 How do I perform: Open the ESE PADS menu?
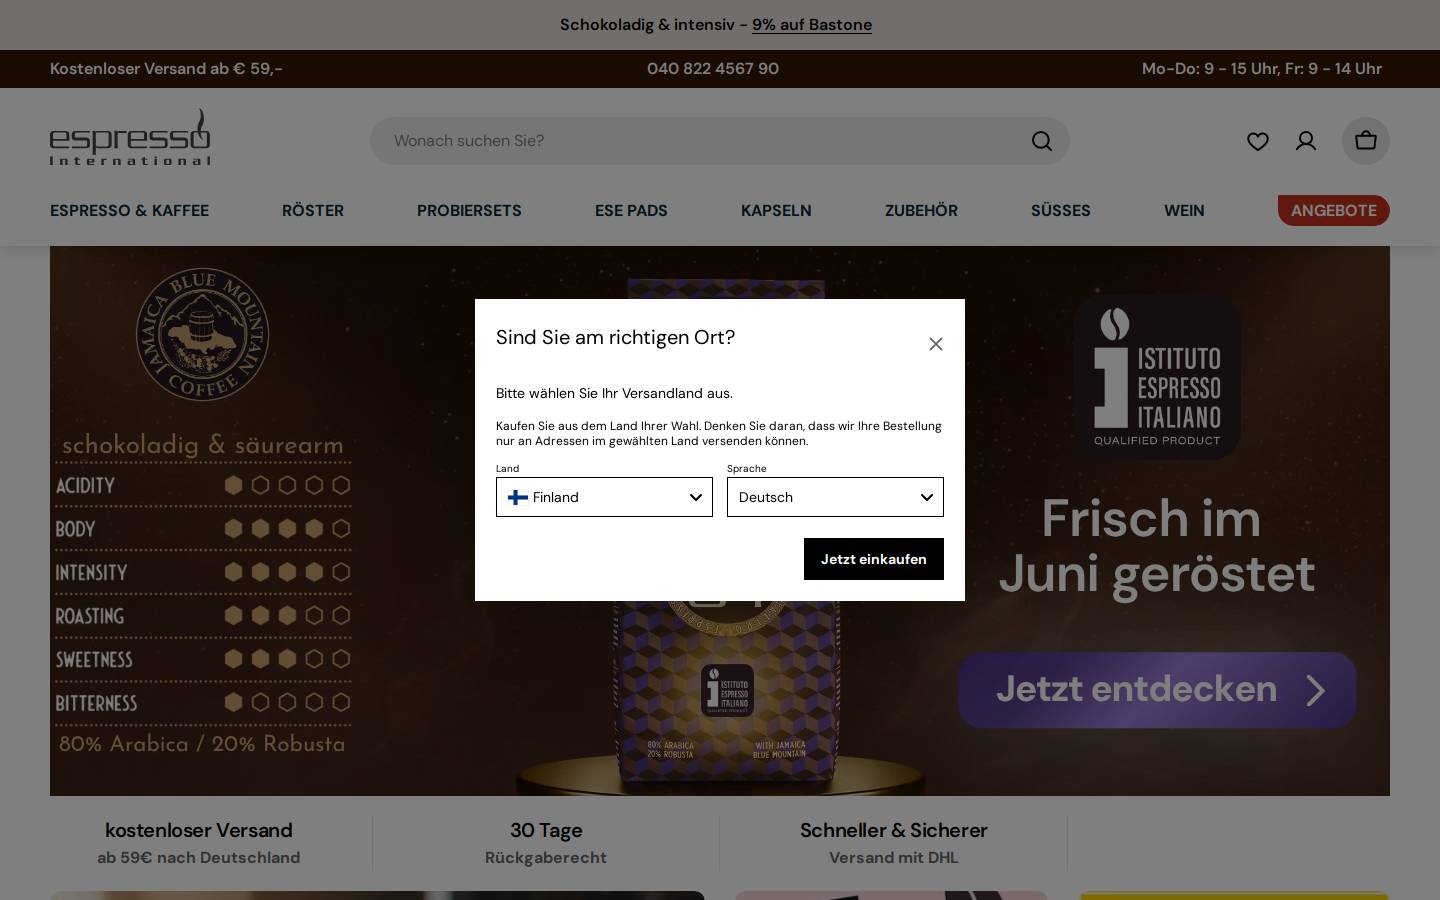631,210
